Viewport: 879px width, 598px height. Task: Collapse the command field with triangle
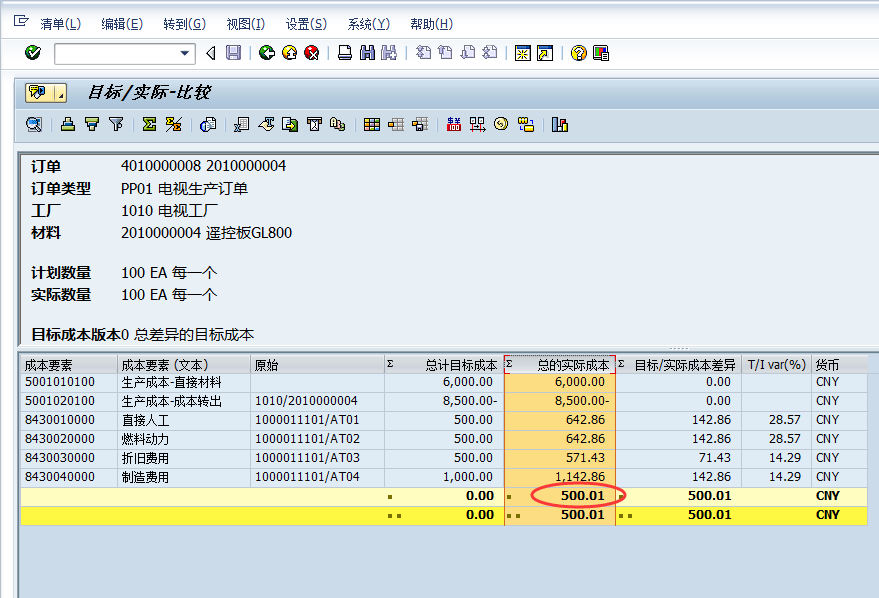coord(211,53)
